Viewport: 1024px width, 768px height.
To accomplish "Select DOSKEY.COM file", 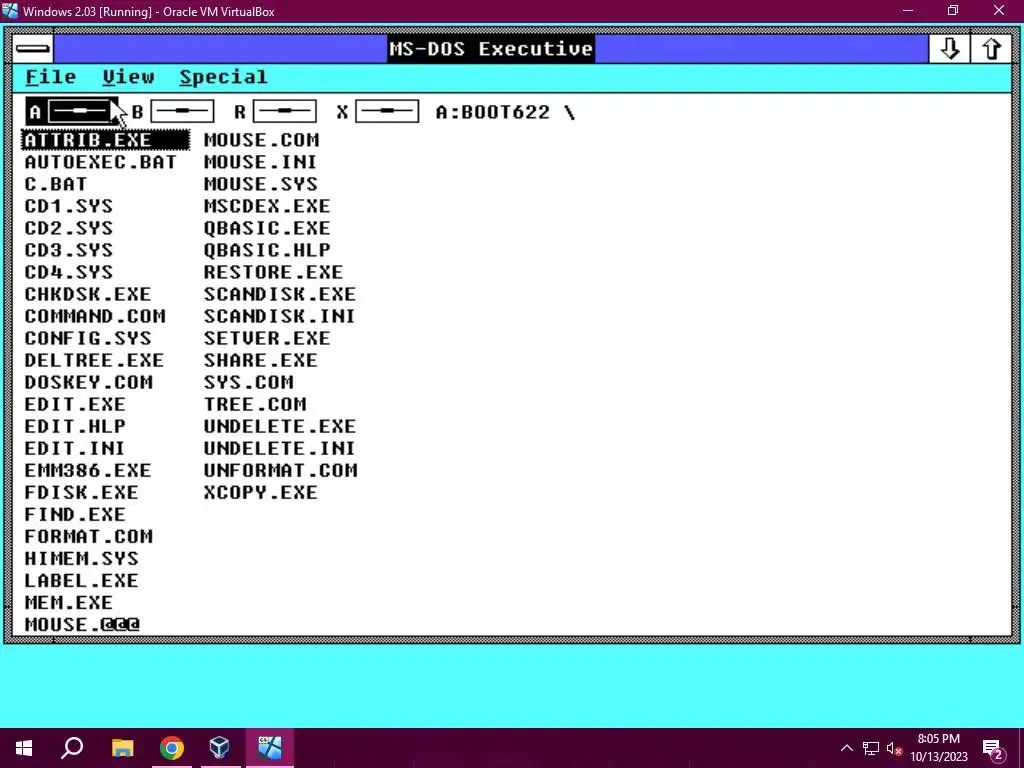I will (x=88, y=383).
